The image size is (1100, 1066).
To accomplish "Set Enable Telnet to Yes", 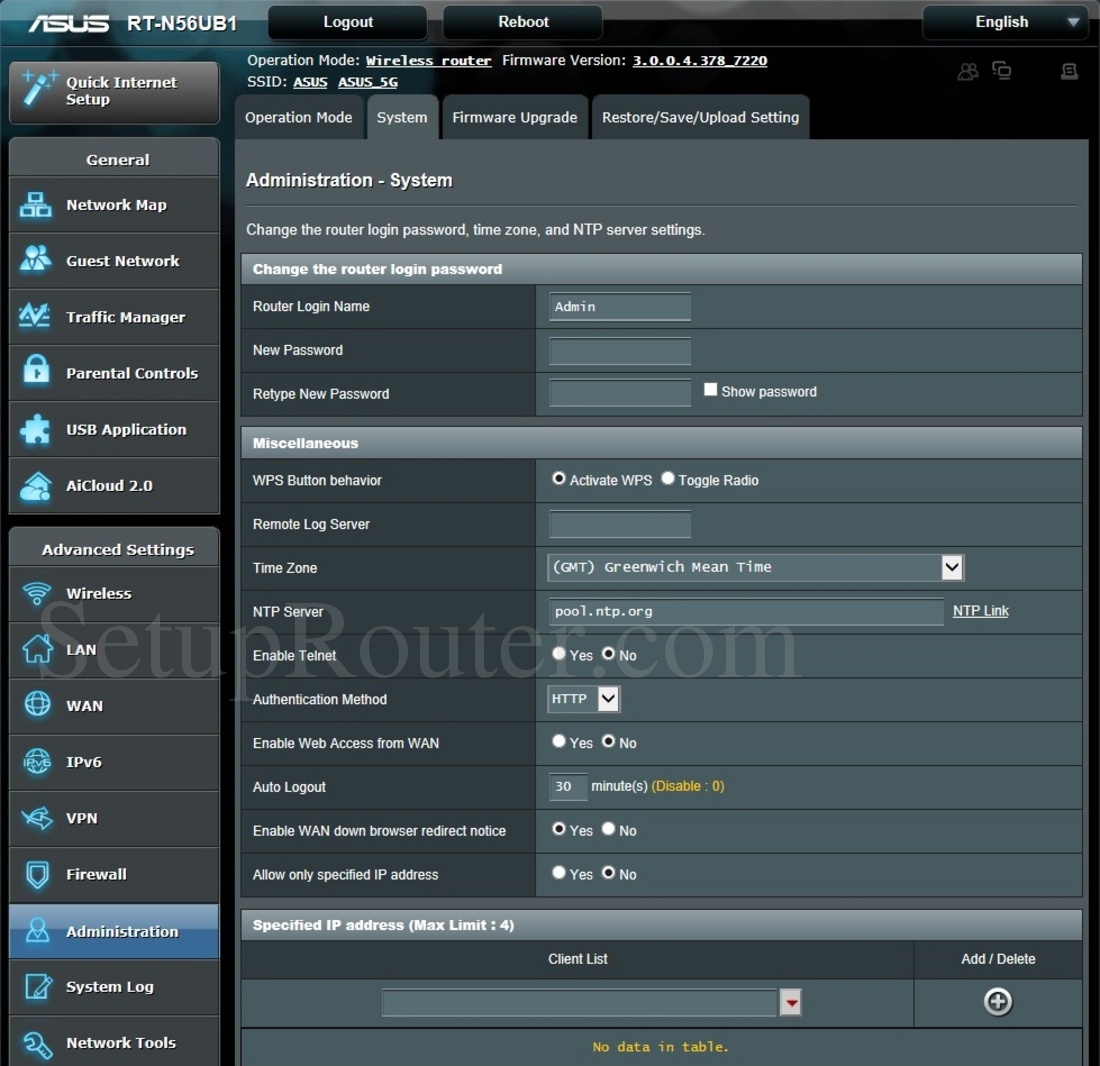I will click(559, 654).
